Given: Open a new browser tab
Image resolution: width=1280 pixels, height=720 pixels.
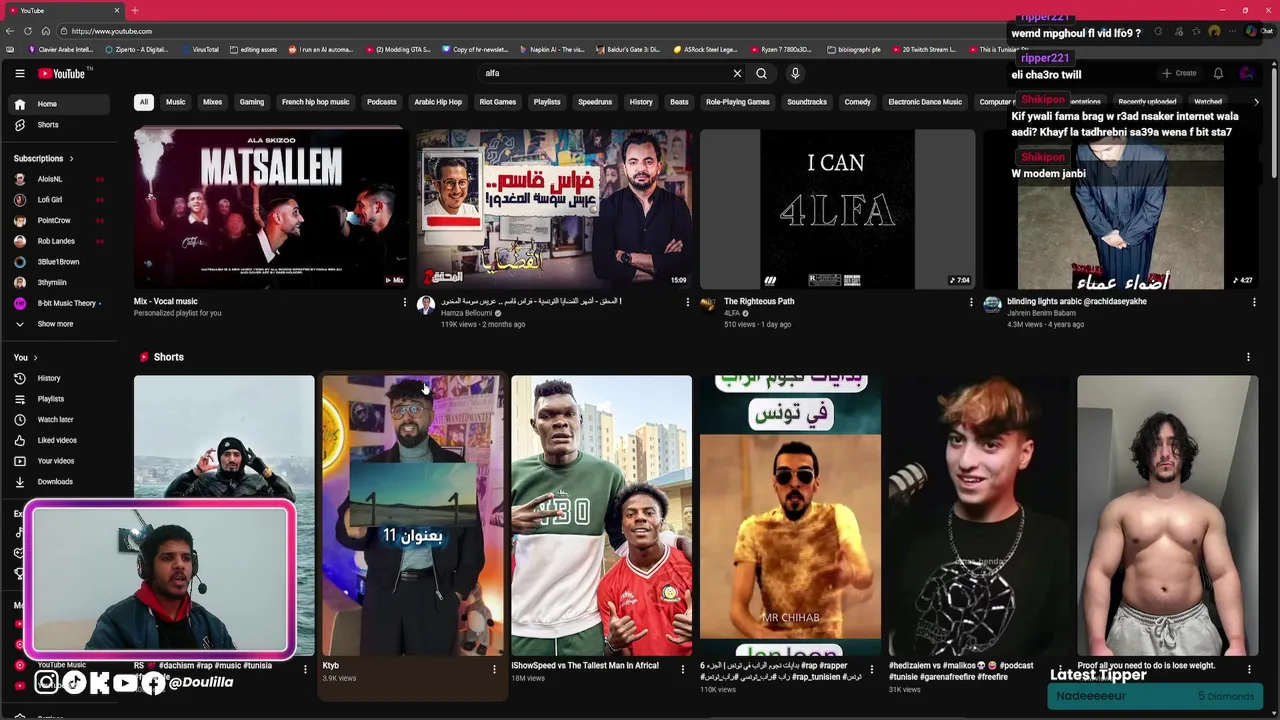Looking at the screenshot, I should pyautogui.click(x=135, y=10).
